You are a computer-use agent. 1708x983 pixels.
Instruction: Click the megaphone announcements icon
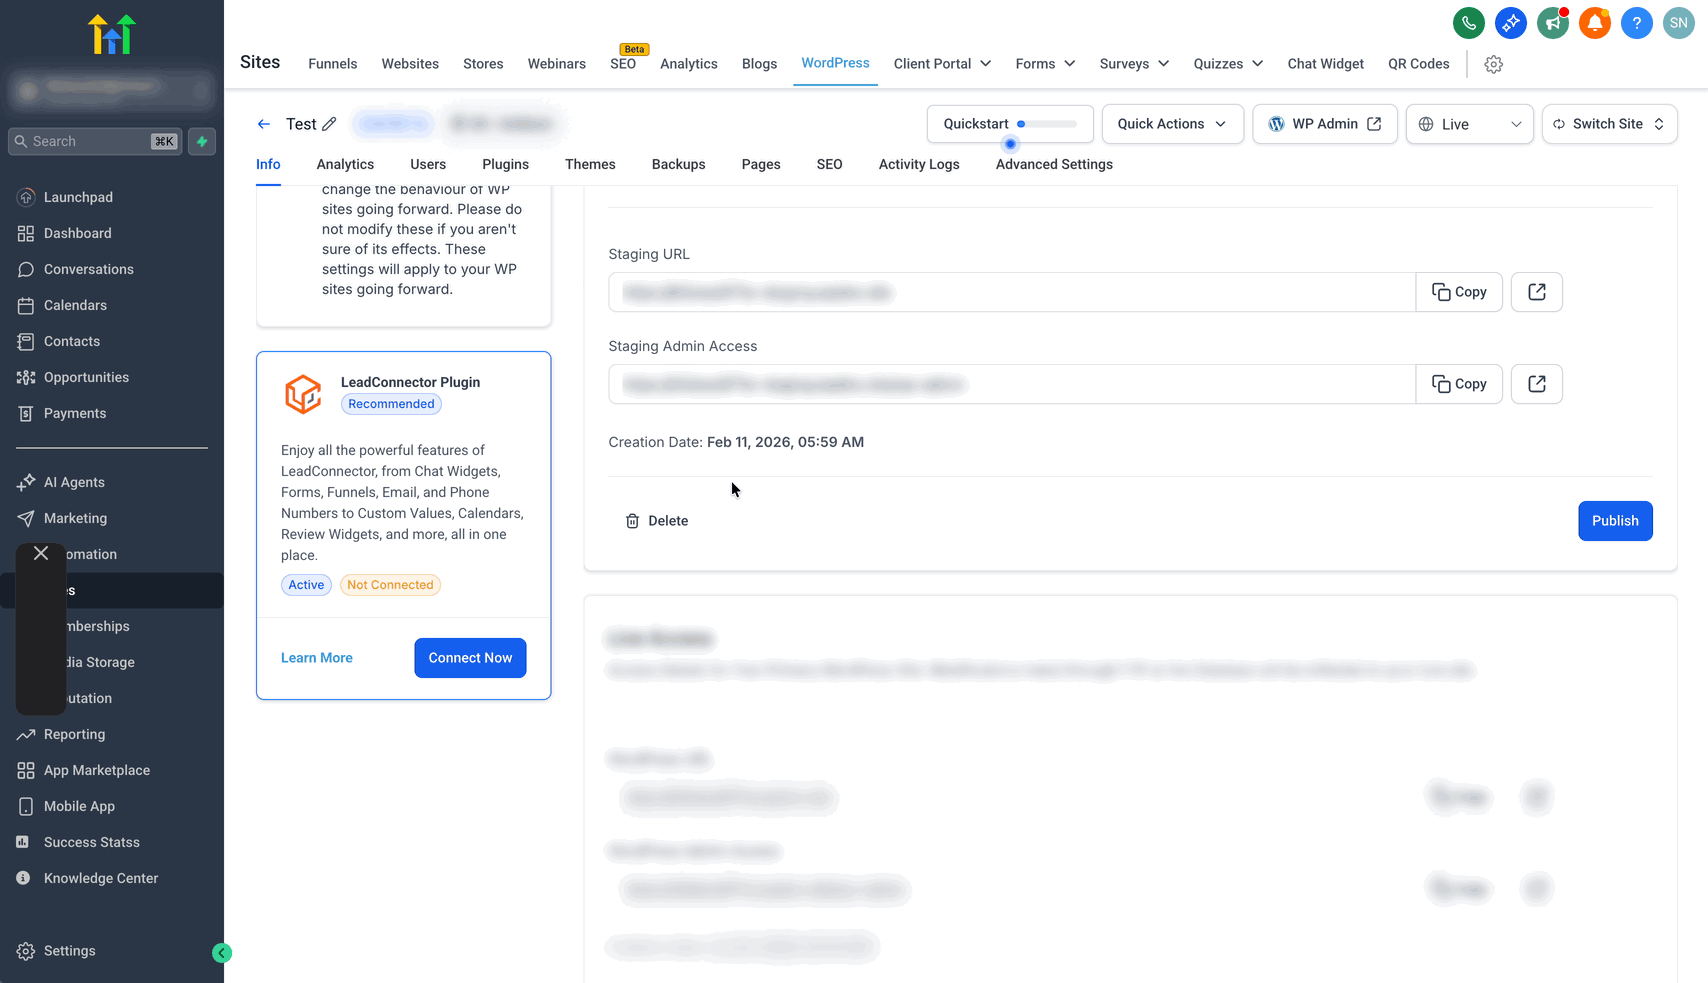pyautogui.click(x=1552, y=23)
